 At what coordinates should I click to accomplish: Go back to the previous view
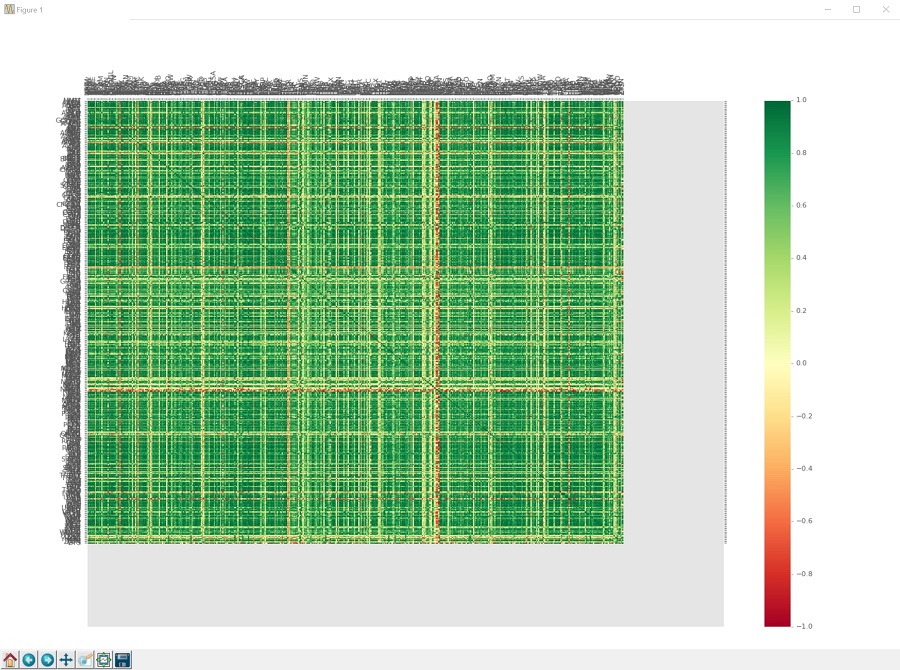pos(29,659)
